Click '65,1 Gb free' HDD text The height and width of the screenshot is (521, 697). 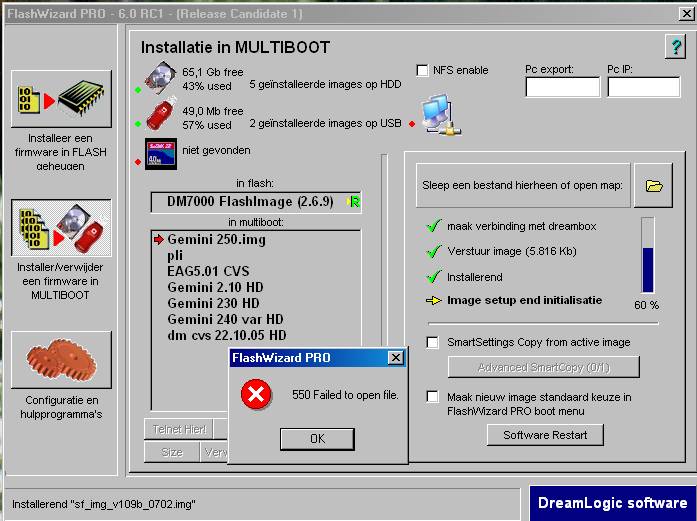[x=213, y=72]
